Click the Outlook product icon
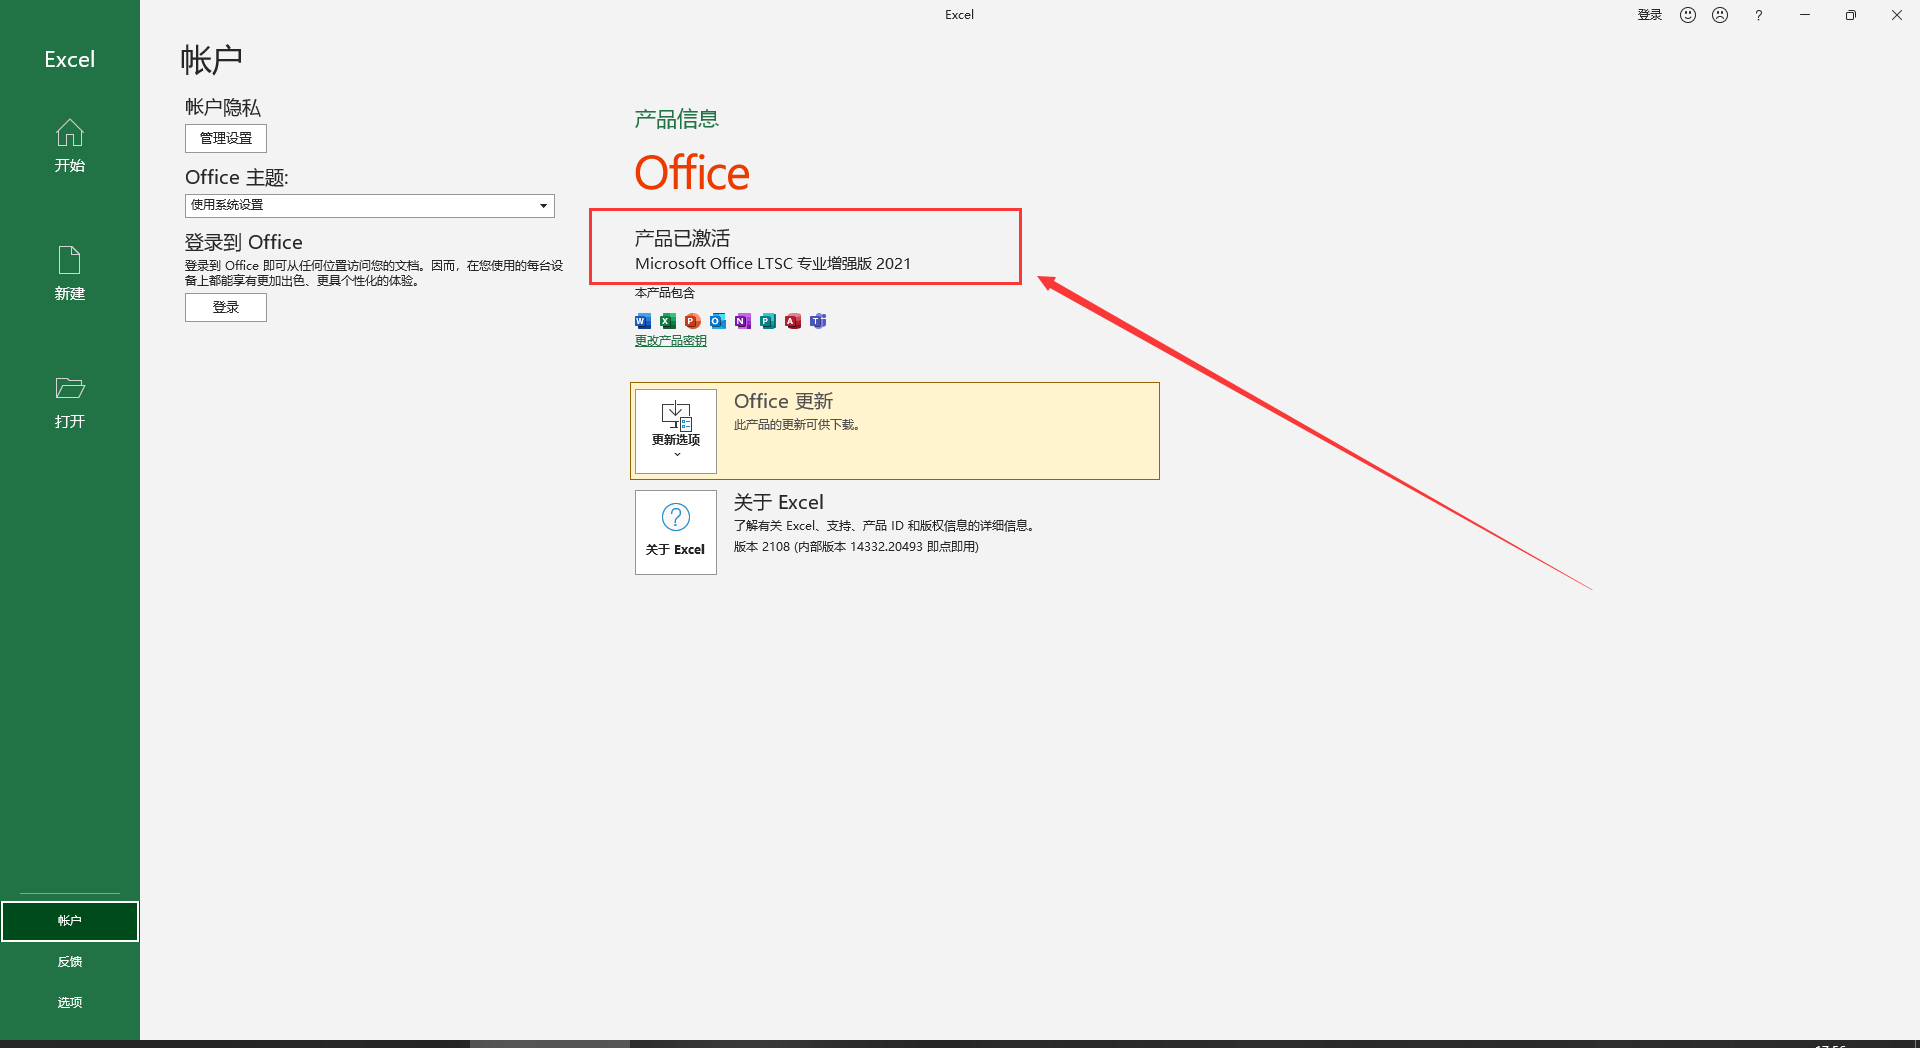Screen dimensions: 1920x1048 point(717,321)
